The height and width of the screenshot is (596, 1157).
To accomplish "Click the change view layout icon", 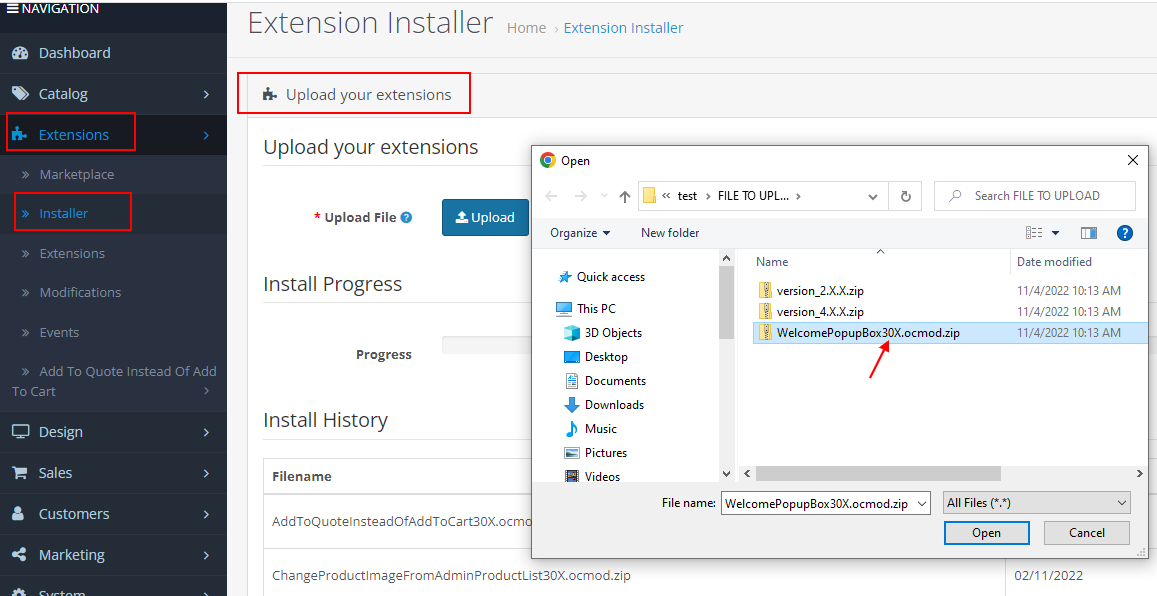I will (1035, 233).
